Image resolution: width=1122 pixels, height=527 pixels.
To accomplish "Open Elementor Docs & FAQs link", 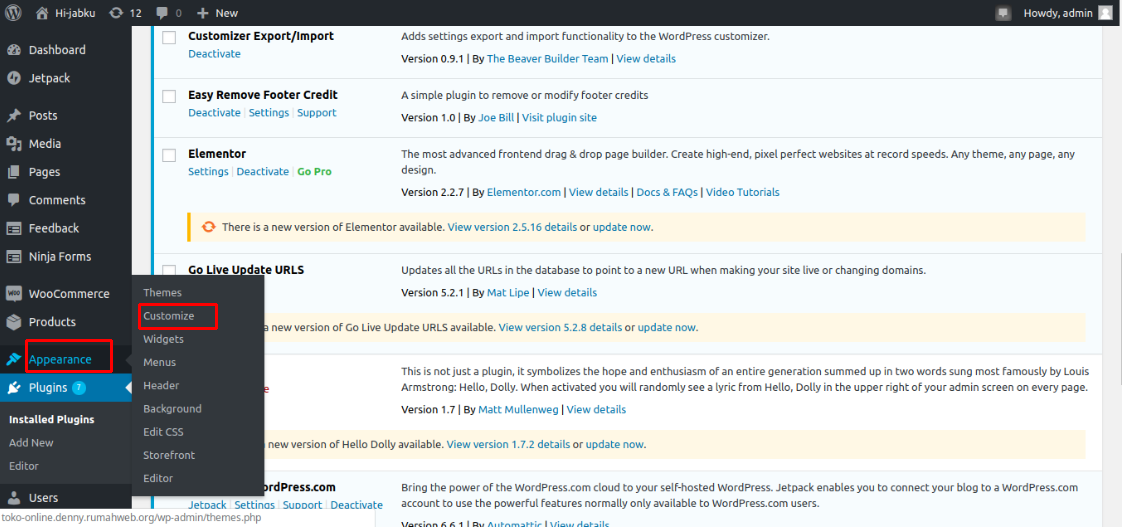I will [x=668, y=192].
